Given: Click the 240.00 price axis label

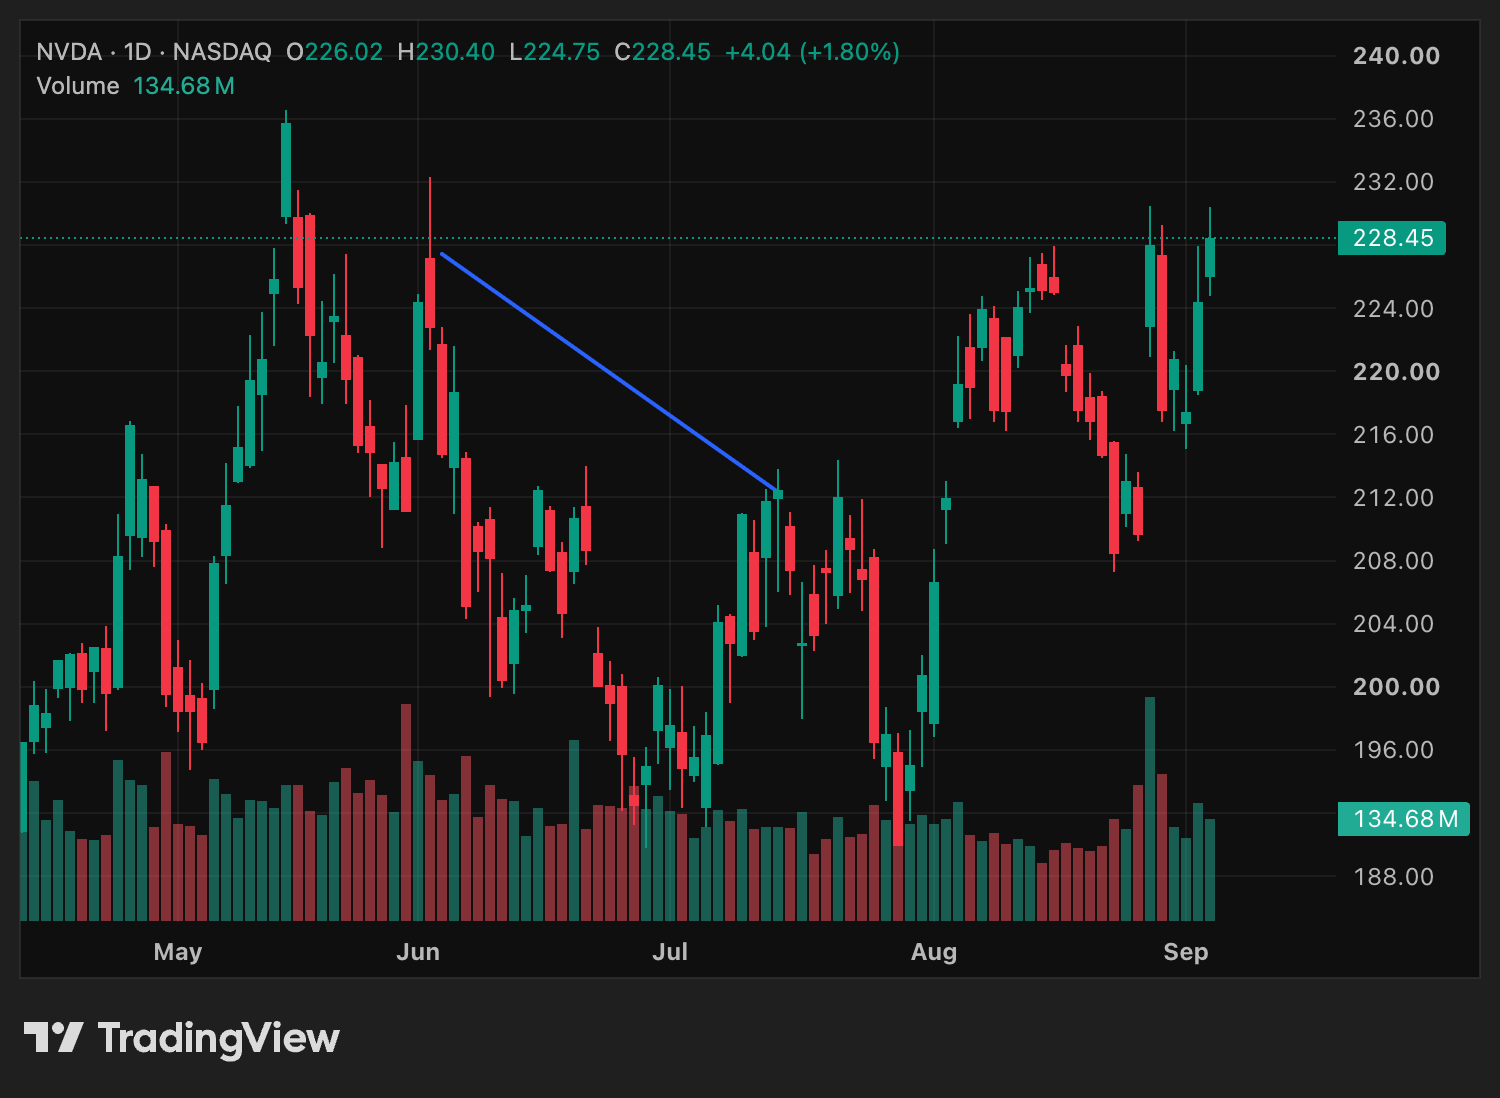Looking at the screenshot, I should tap(1396, 56).
